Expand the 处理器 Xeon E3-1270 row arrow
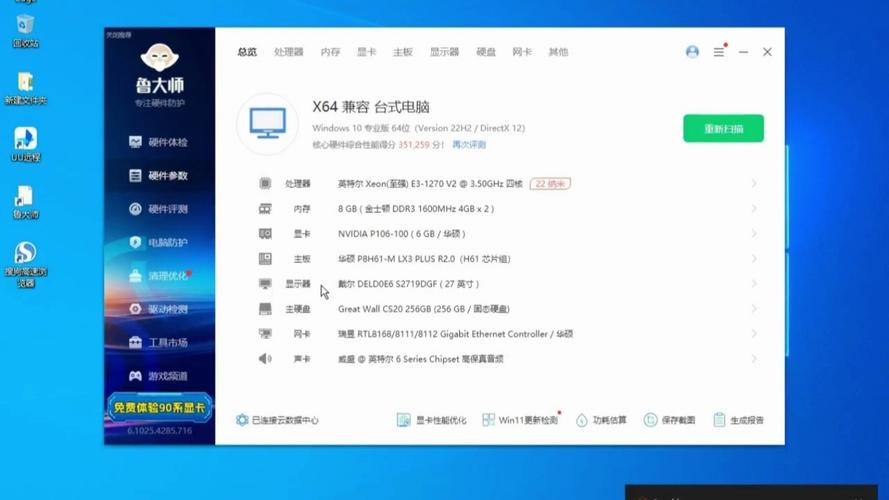889x500 pixels. (754, 184)
